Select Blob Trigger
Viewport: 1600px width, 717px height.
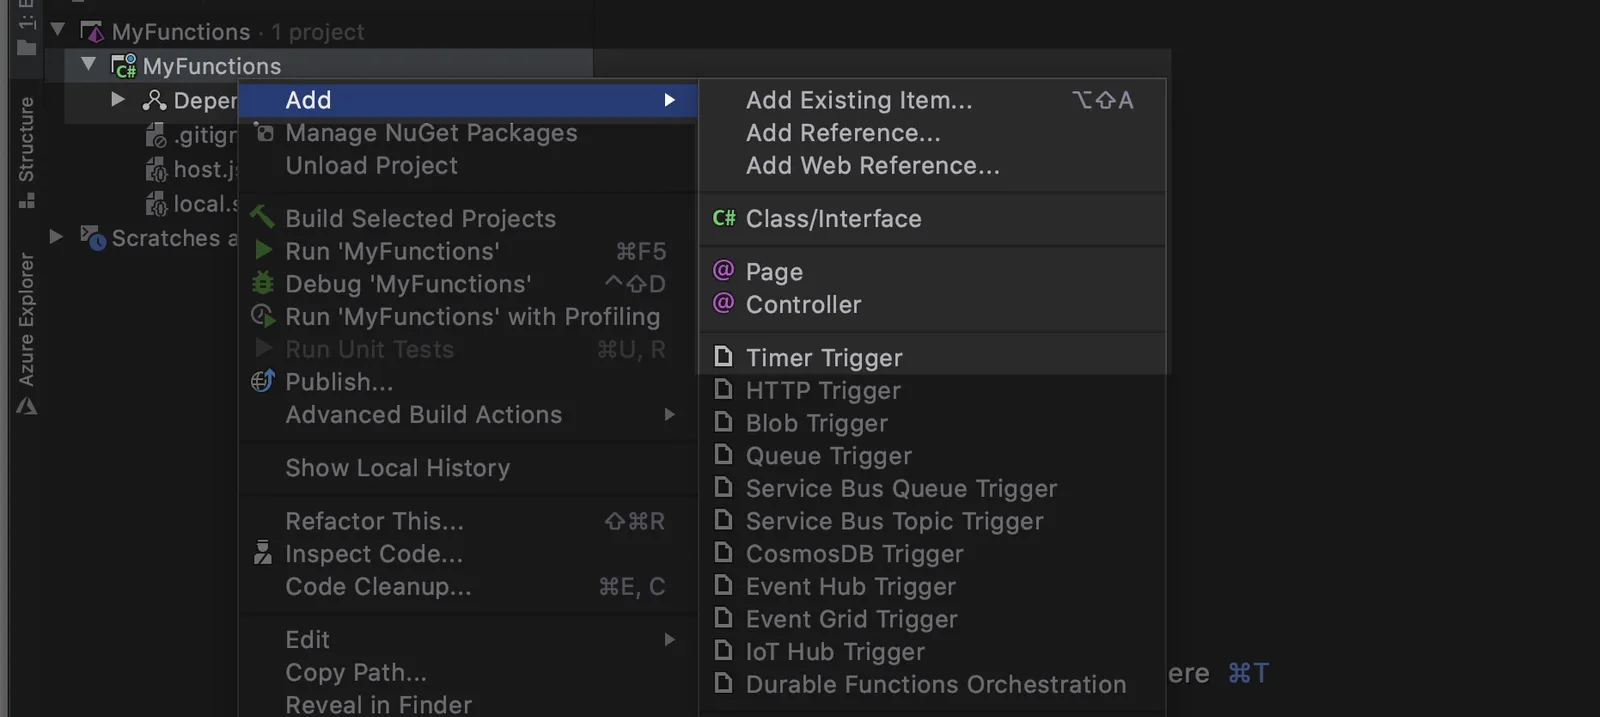(932, 424)
